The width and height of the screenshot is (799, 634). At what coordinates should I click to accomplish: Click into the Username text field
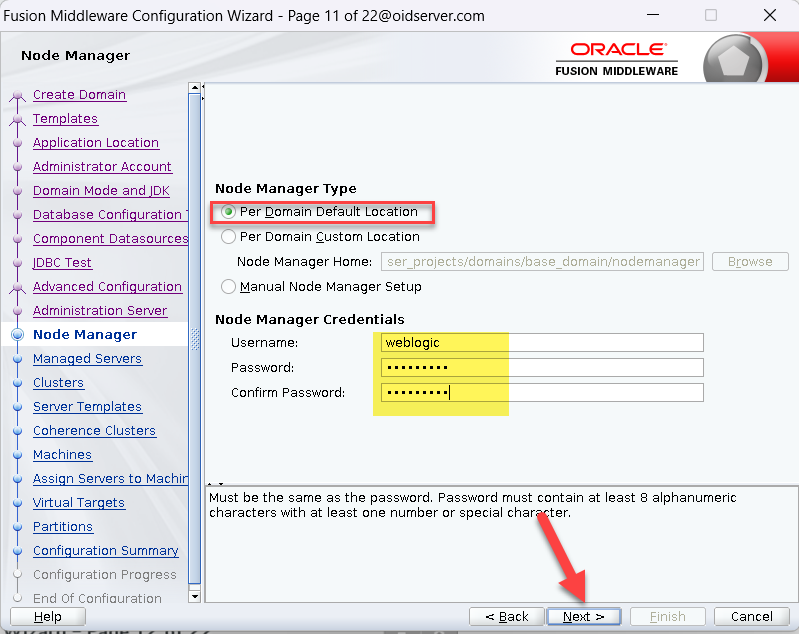coord(540,343)
